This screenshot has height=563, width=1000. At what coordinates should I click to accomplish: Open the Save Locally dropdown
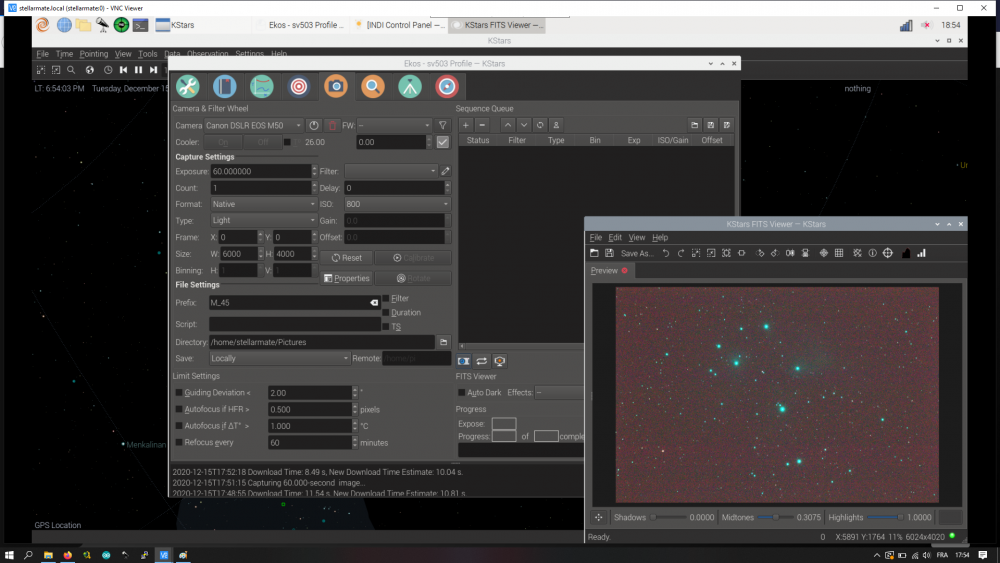tap(279, 358)
